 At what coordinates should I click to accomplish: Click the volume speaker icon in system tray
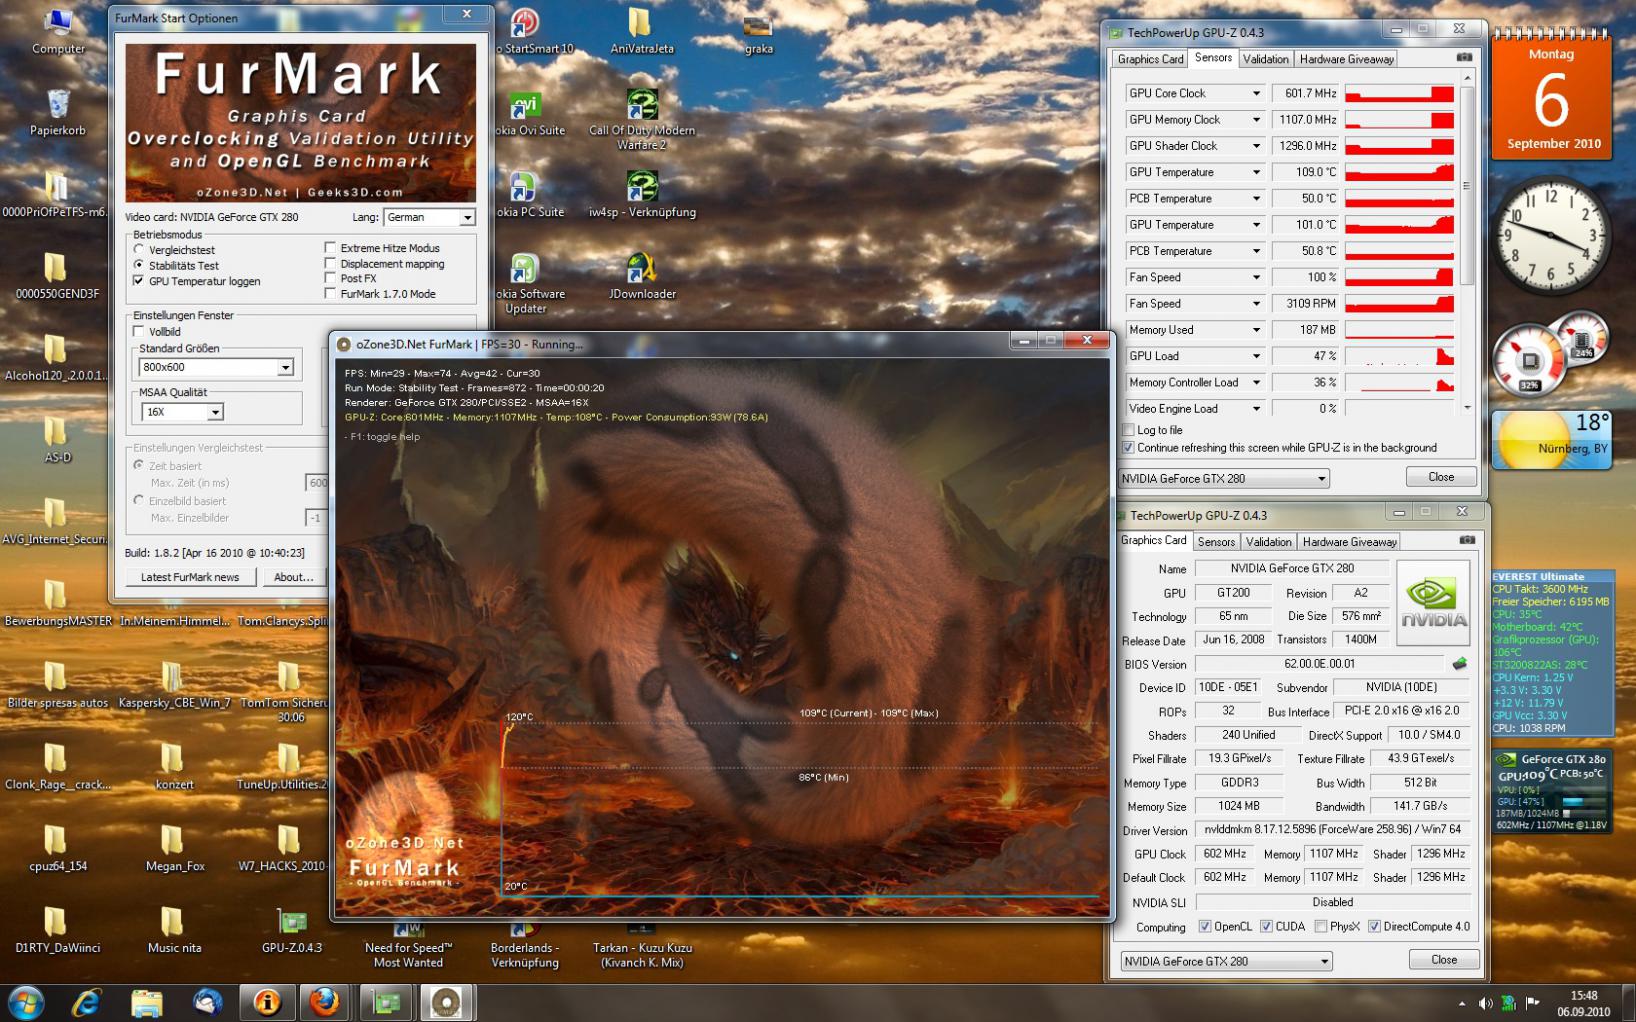pyautogui.click(x=1486, y=1003)
